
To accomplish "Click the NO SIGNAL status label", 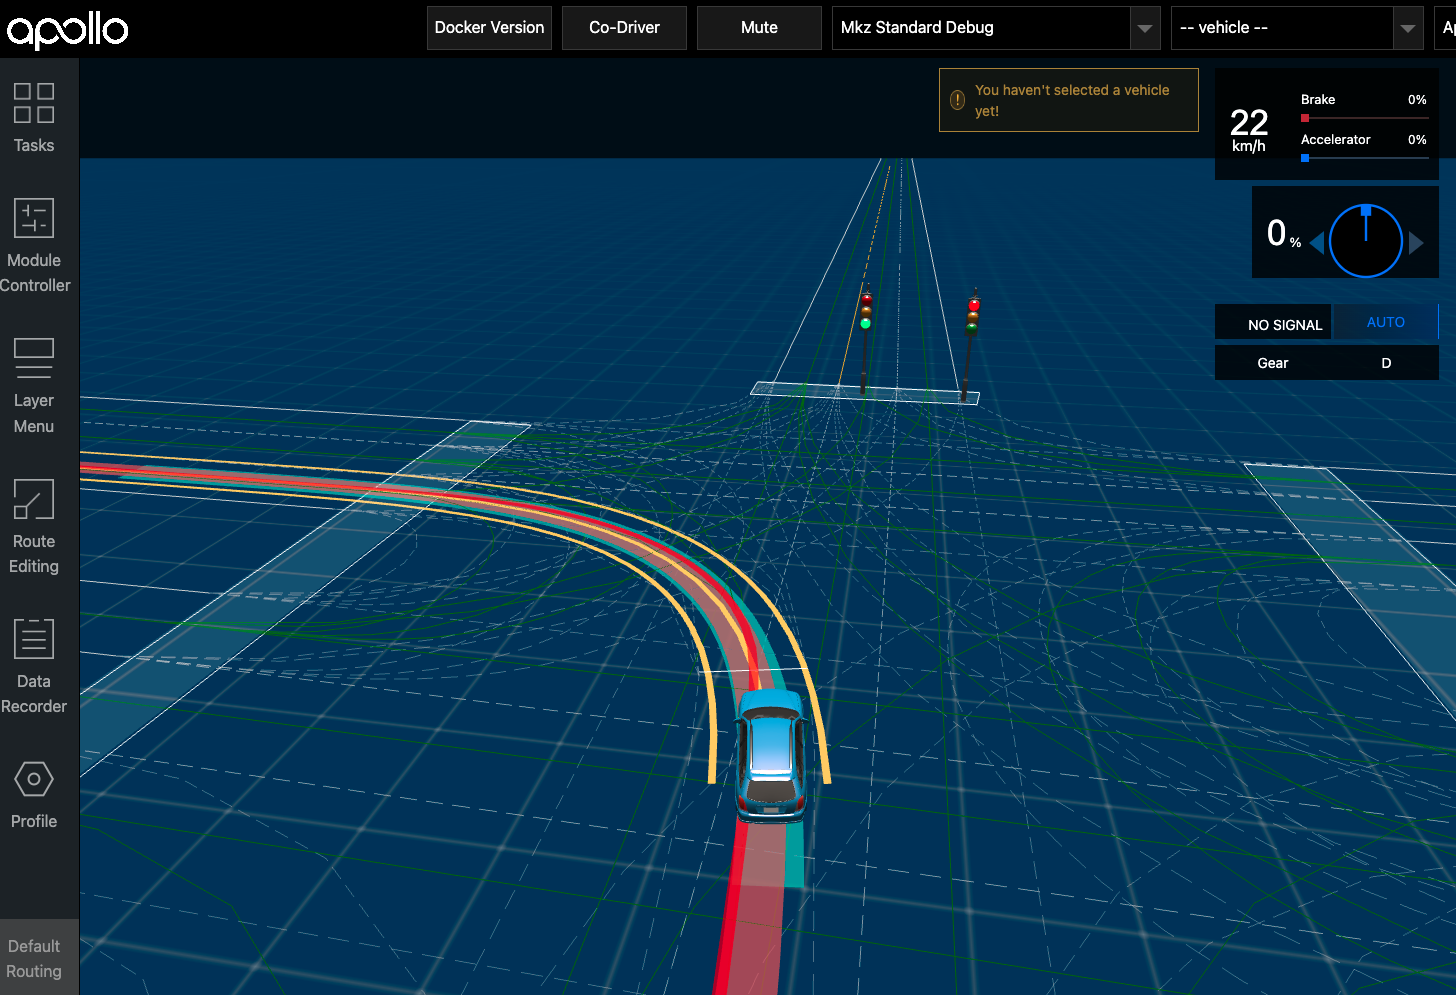I will coord(1284,324).
